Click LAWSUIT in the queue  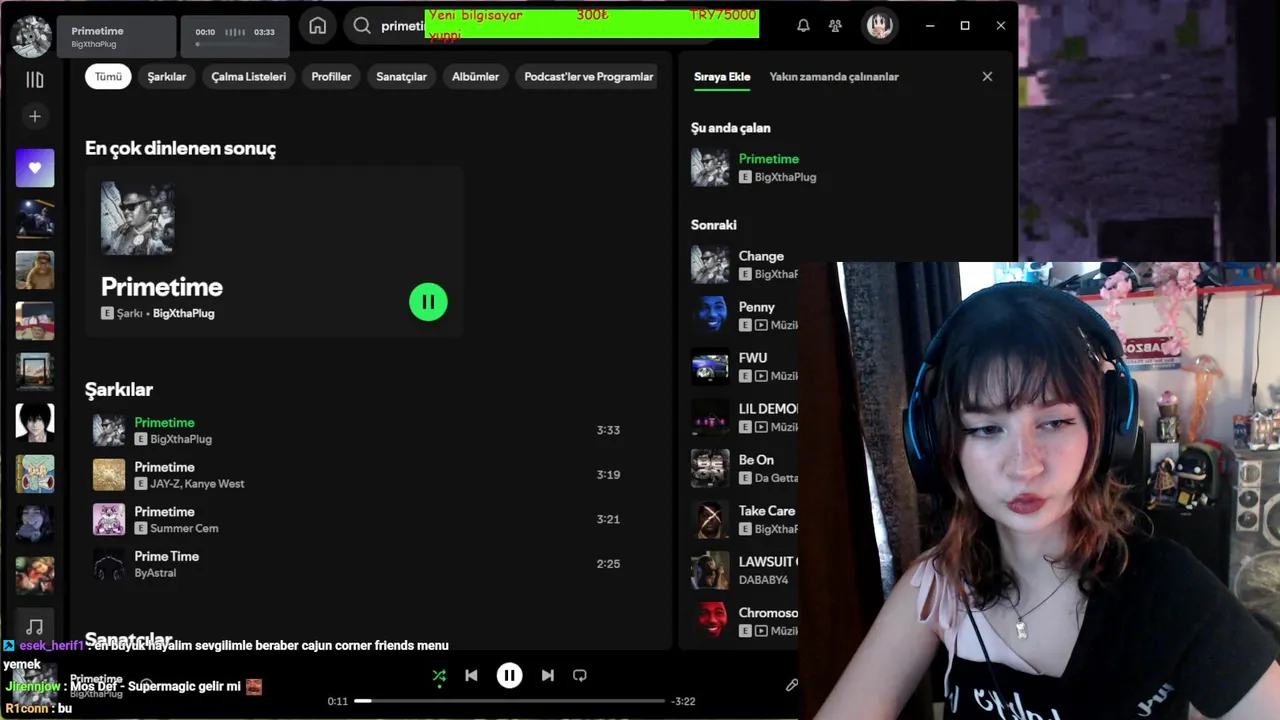point(767,562)
